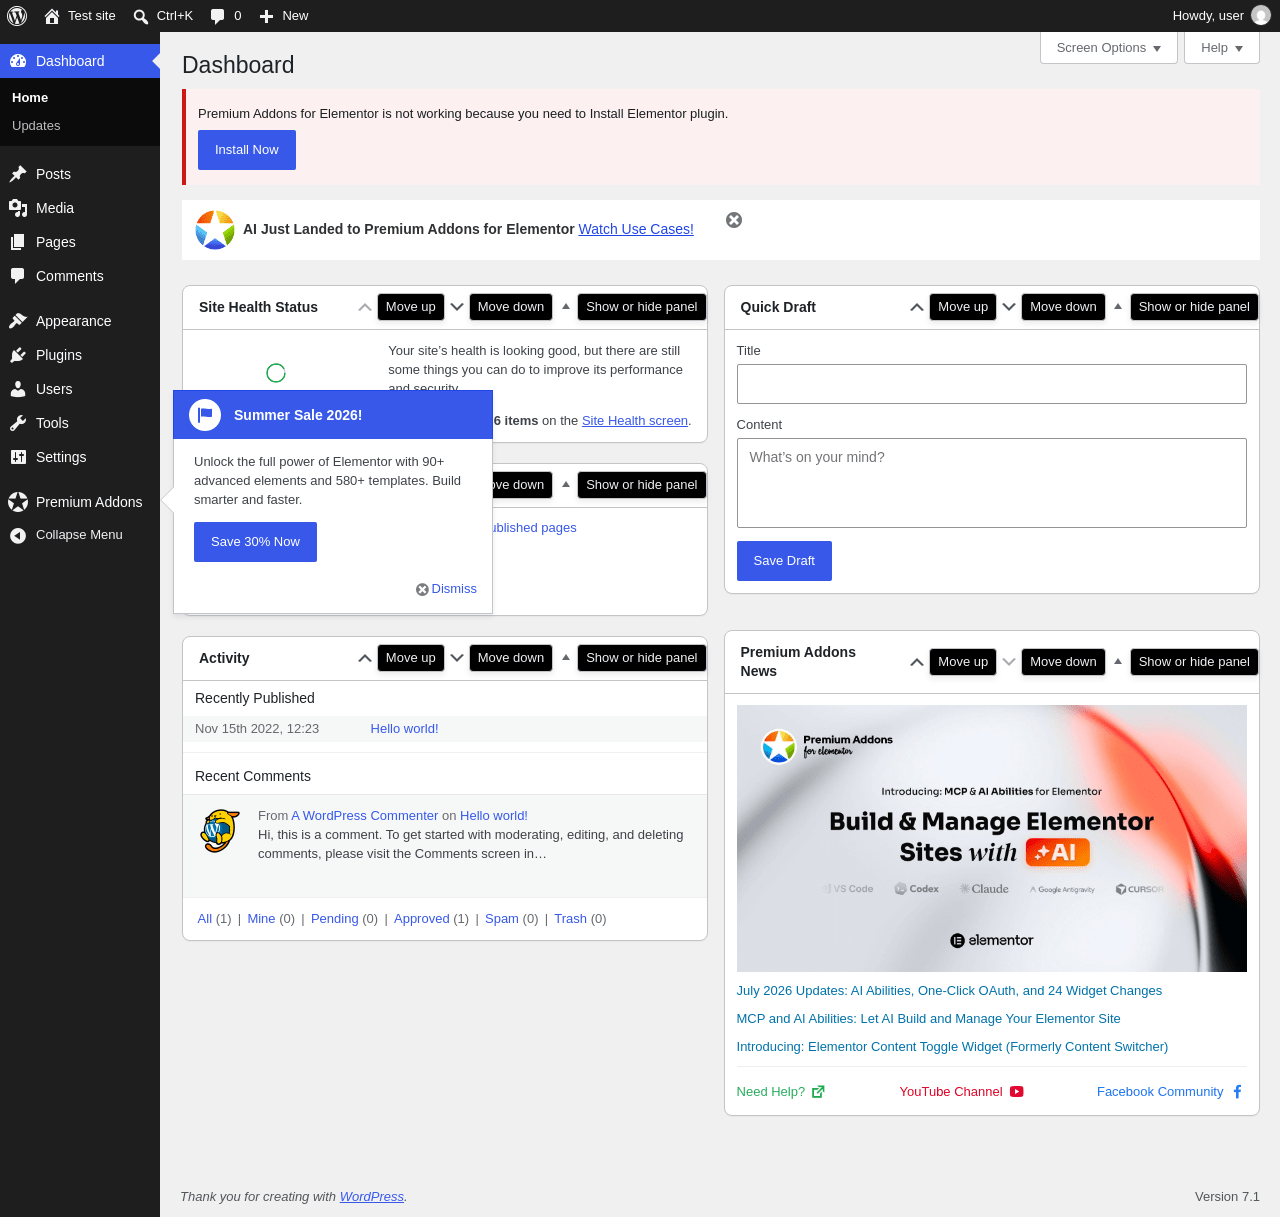Image resolution: width=1280 pixels, height=1217 pixels.
Task: Open the Watch Use Cases link
Action: [x=636, y=229]
